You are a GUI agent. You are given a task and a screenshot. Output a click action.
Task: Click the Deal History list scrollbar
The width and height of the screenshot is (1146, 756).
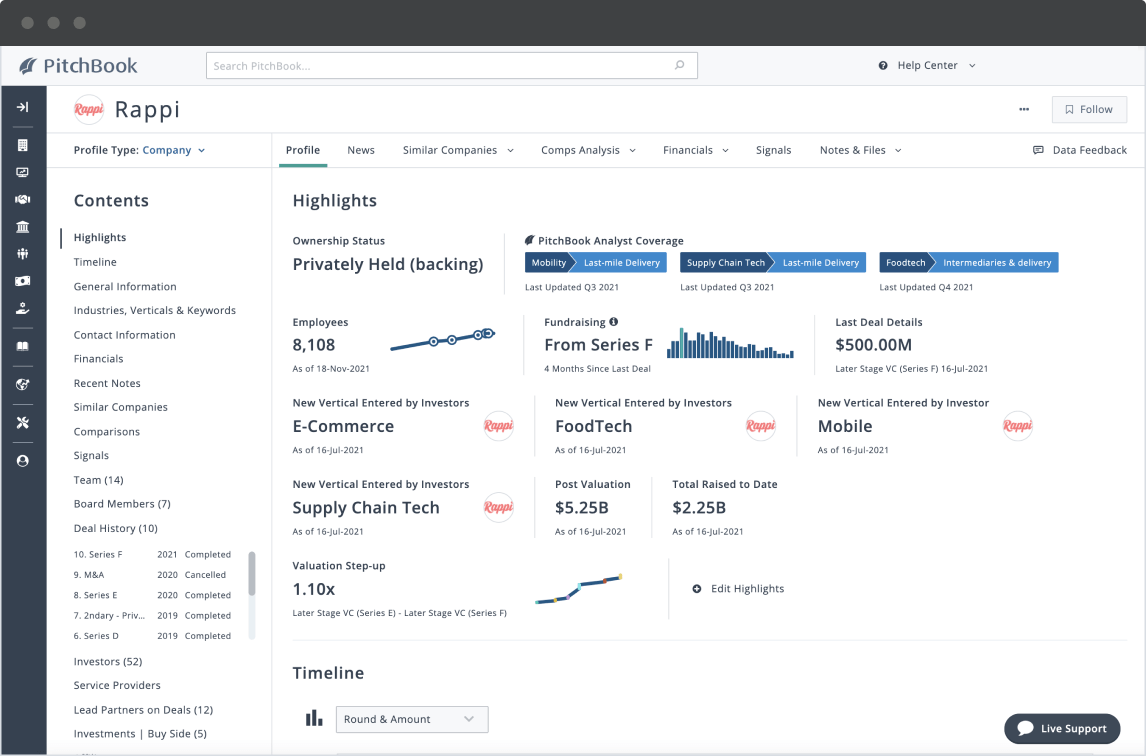click(252, 574)
